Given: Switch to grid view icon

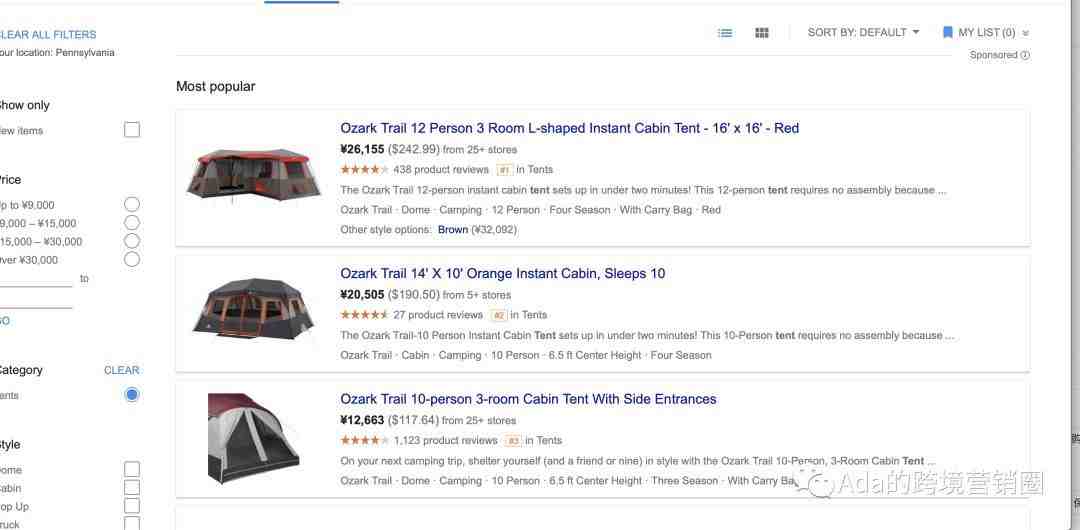Looking at the screenshot, I should point(761,32).
